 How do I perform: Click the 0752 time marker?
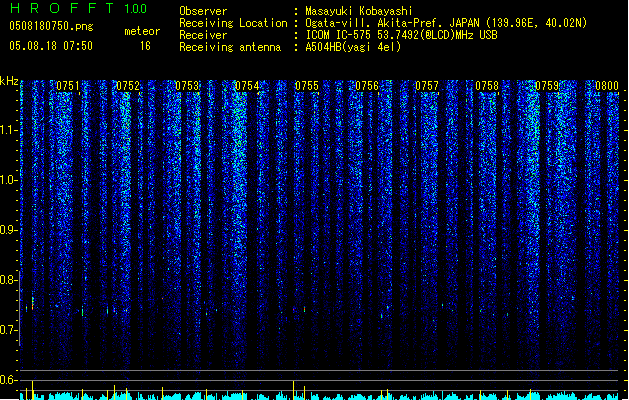(x=128, y=86)
